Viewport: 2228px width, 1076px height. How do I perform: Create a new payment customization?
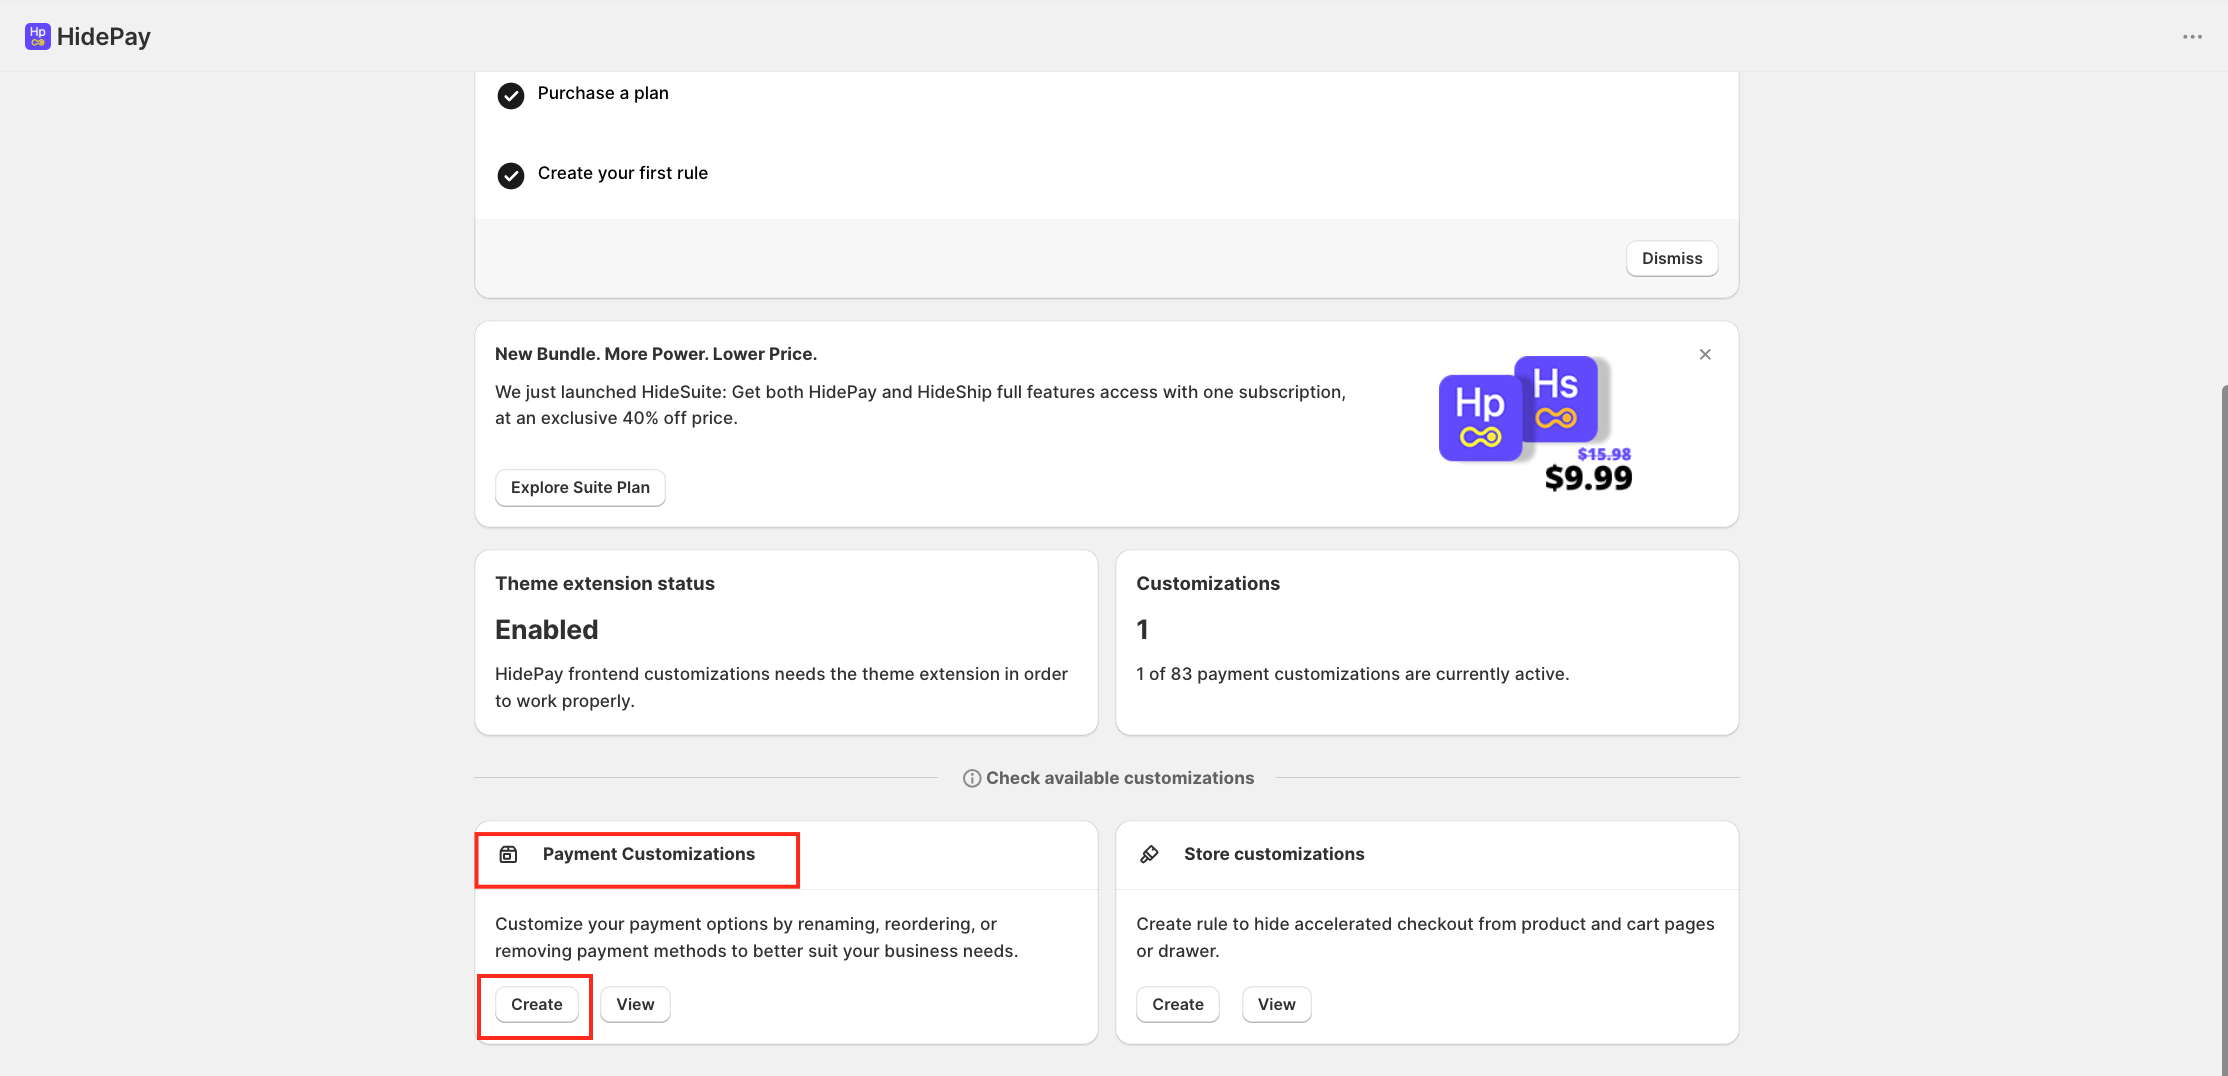(x=537, y=1004)
